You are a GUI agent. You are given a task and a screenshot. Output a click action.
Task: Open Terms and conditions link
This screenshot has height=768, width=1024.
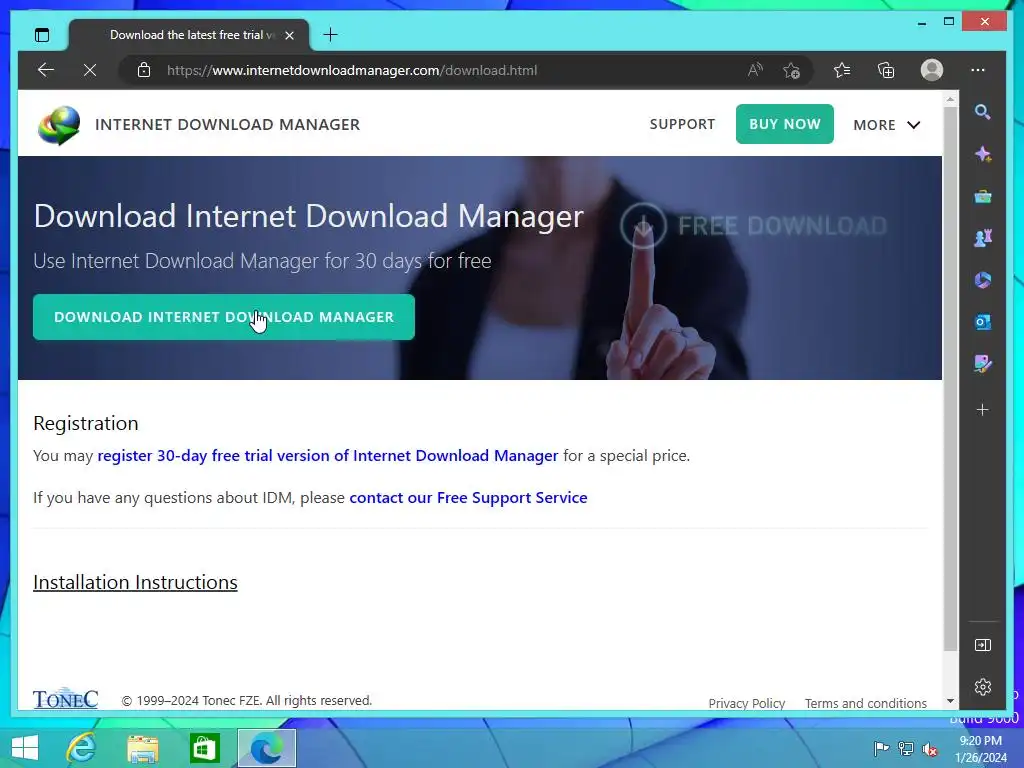[865, 703]
